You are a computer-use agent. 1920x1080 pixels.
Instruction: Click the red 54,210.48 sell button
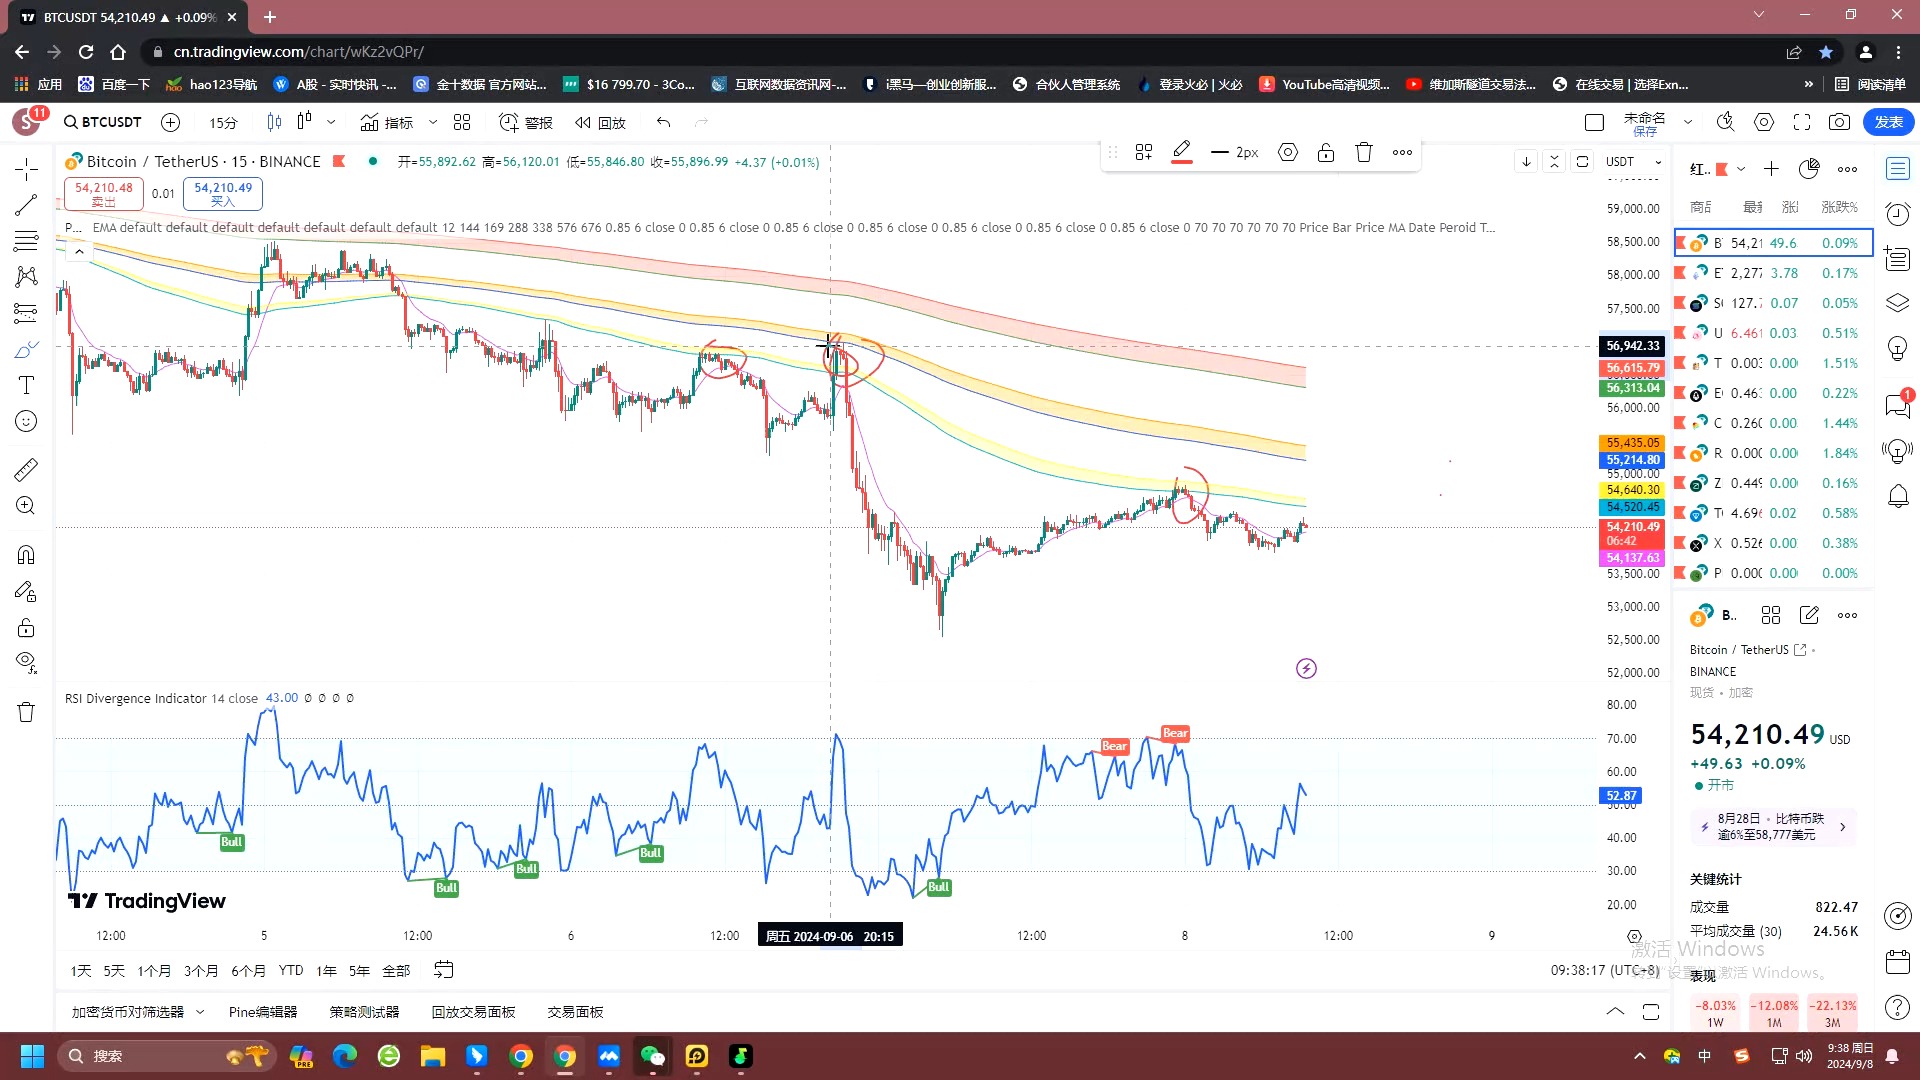pos(104,193)
